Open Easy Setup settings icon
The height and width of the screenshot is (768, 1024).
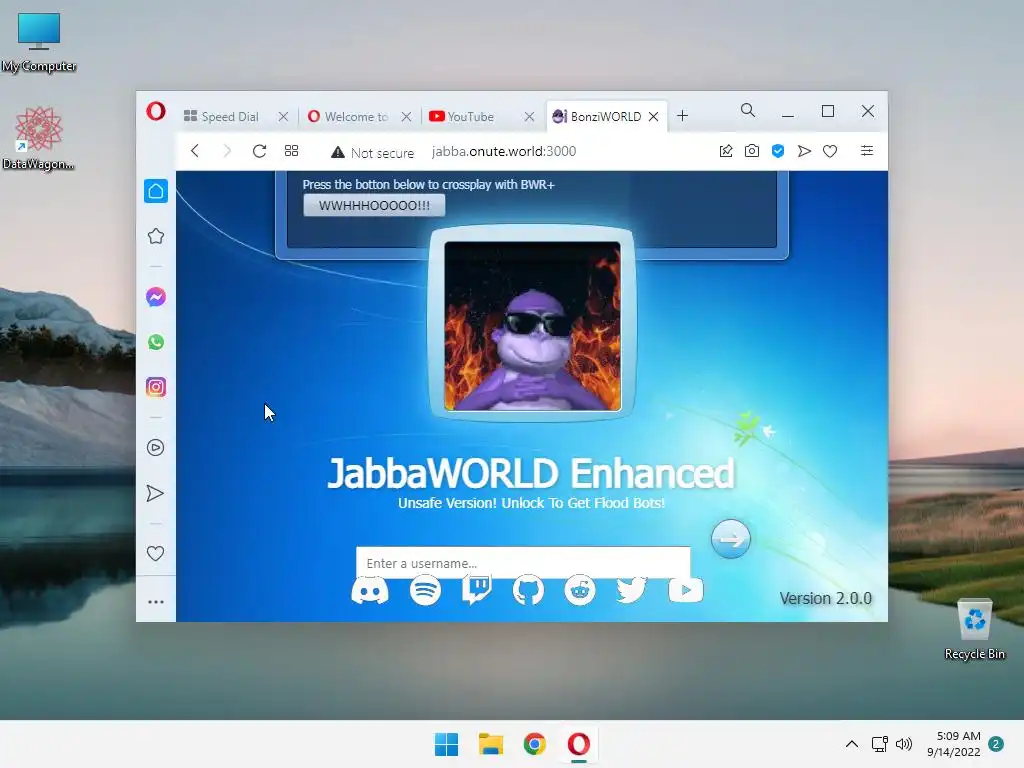(x=867, y=151)
